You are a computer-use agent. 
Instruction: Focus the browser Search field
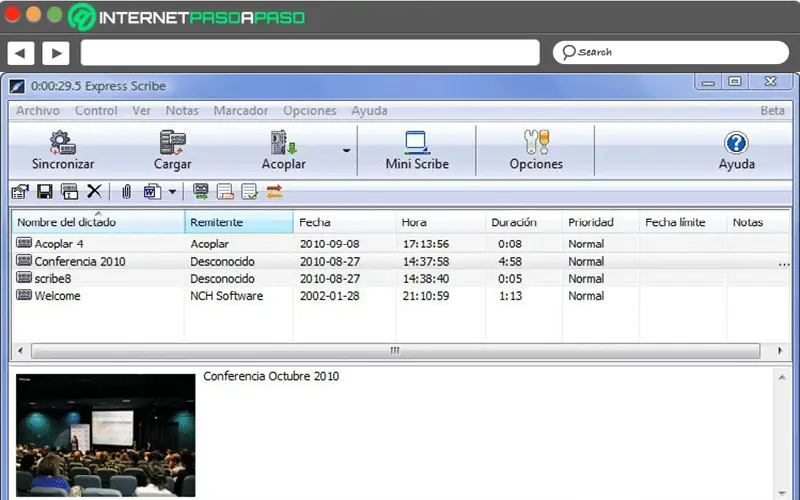pos(671,53)
